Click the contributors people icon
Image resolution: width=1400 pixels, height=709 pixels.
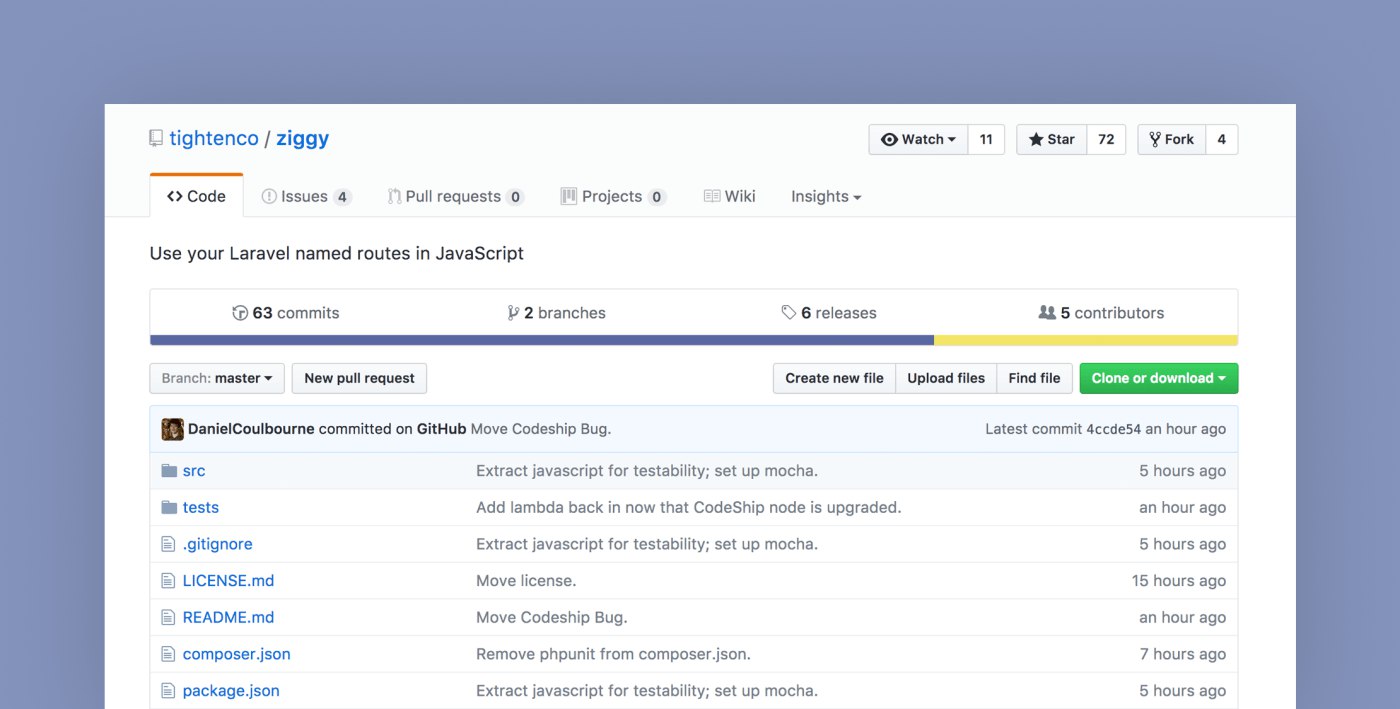click(1047, 313)
